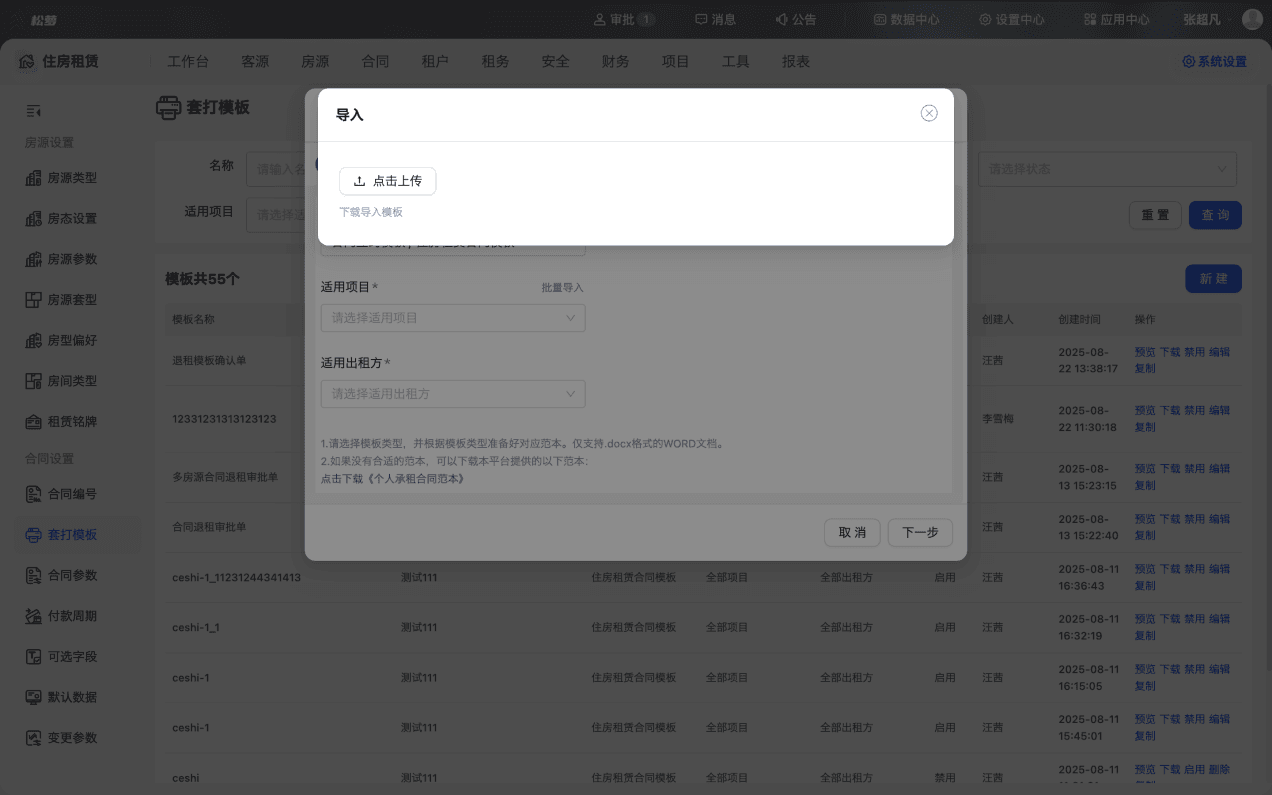Screen dimensions: 1272x795
Task: Click the 系统设置 gear icon
Action: [x=1188, y=61]
